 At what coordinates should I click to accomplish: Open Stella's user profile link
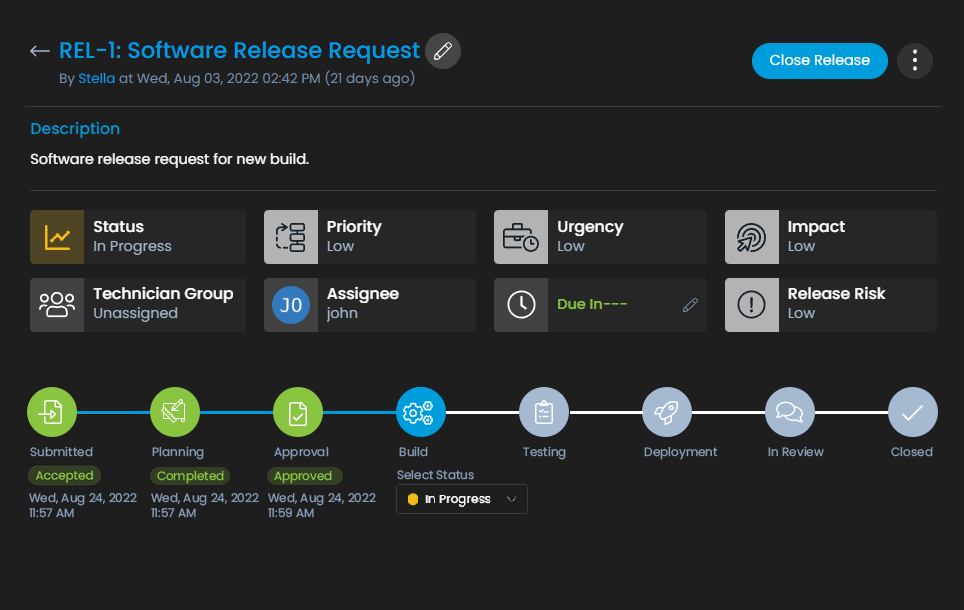96,78
